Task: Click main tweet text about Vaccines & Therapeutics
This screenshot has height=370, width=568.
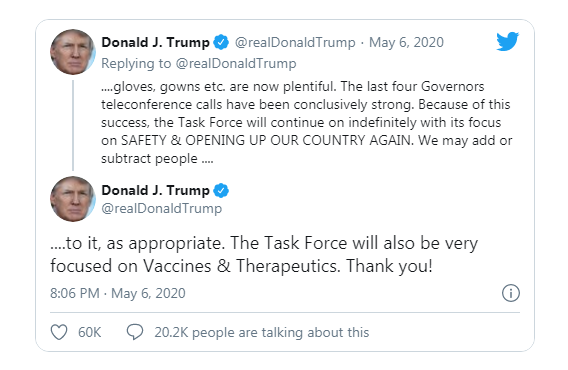Action: [x=264, y=254]
